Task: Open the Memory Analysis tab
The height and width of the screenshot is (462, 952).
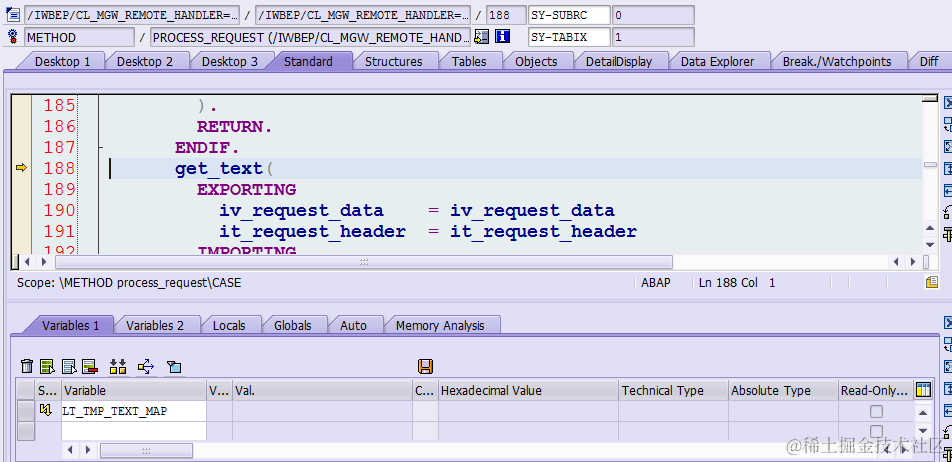Action: (440, 325)
